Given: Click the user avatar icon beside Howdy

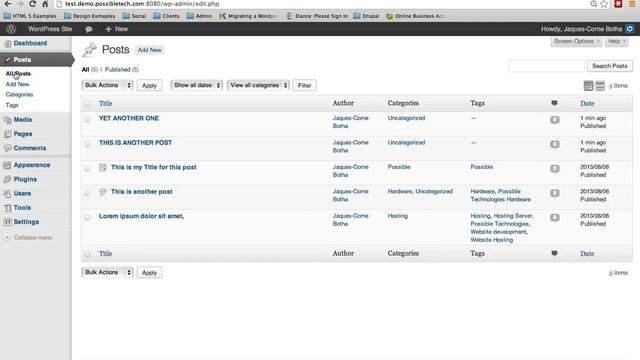Looking at the screenshot, I should [630, 29].
